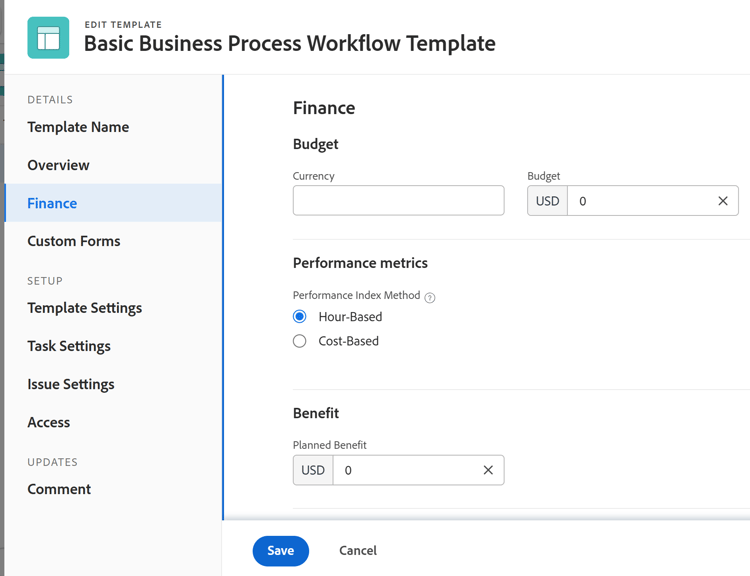Viewport: 750px width, 576px height.
Task: Clear the Planned Benefit value with X
Action: tap(488, 470)
